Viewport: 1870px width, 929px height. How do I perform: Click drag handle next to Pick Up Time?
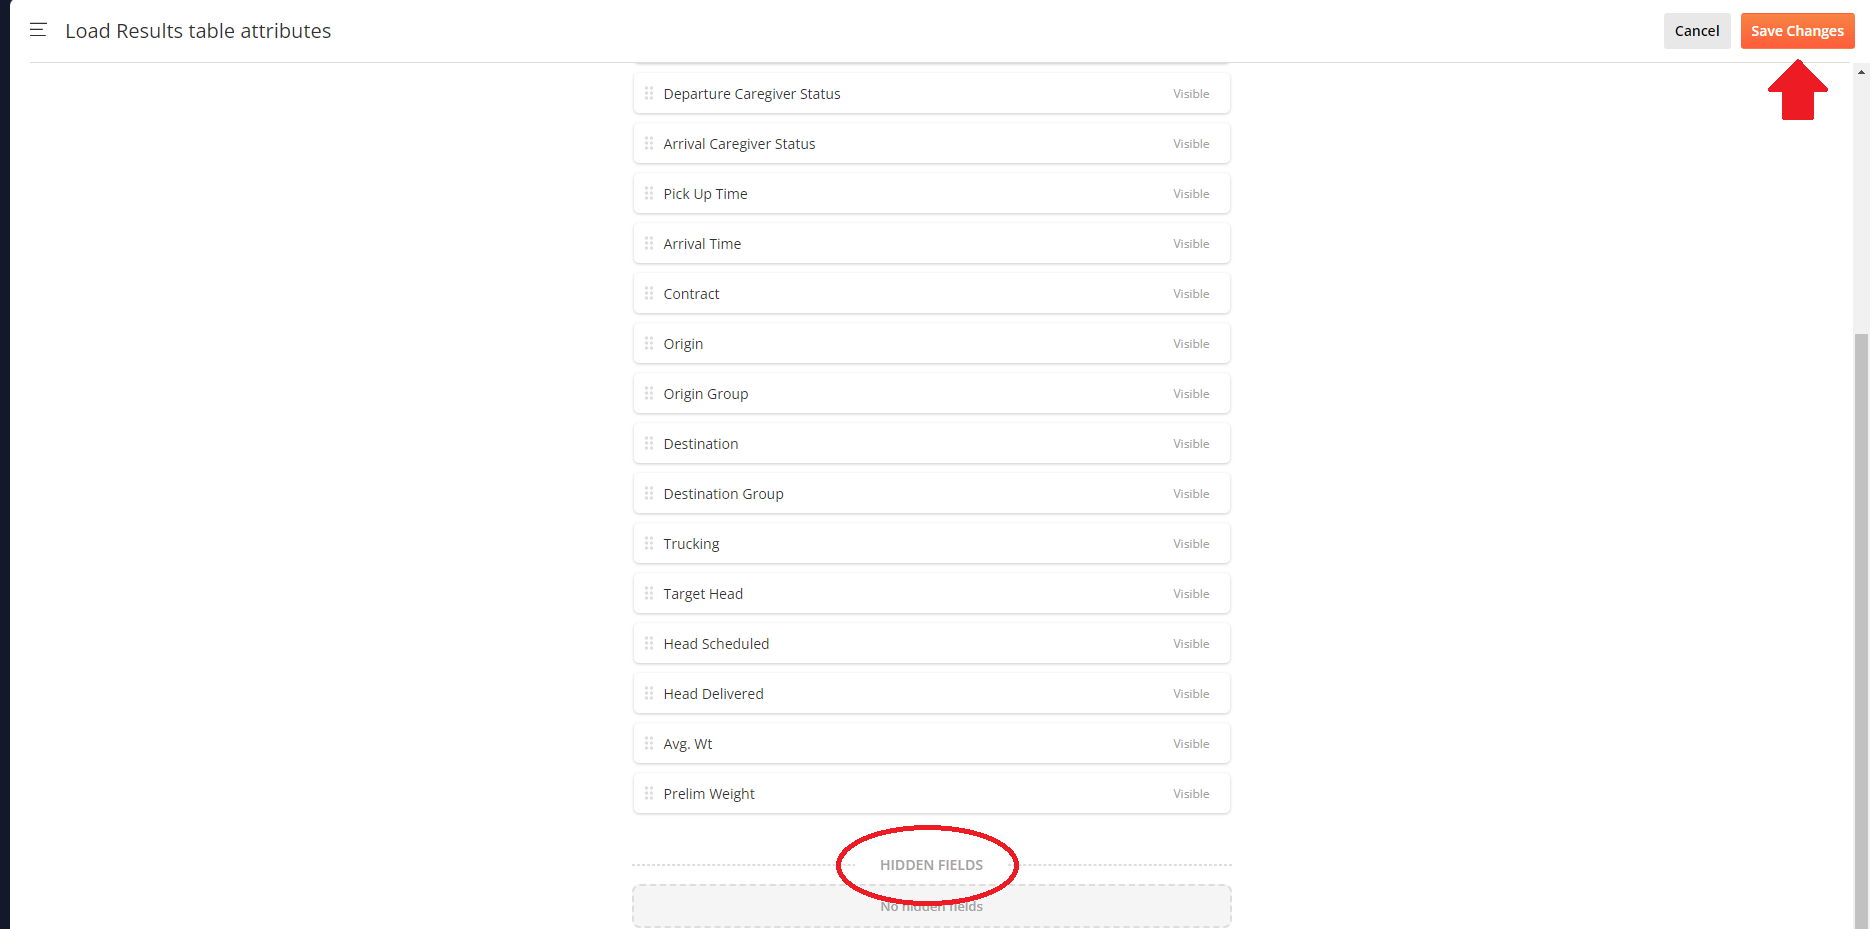point(649,193)
